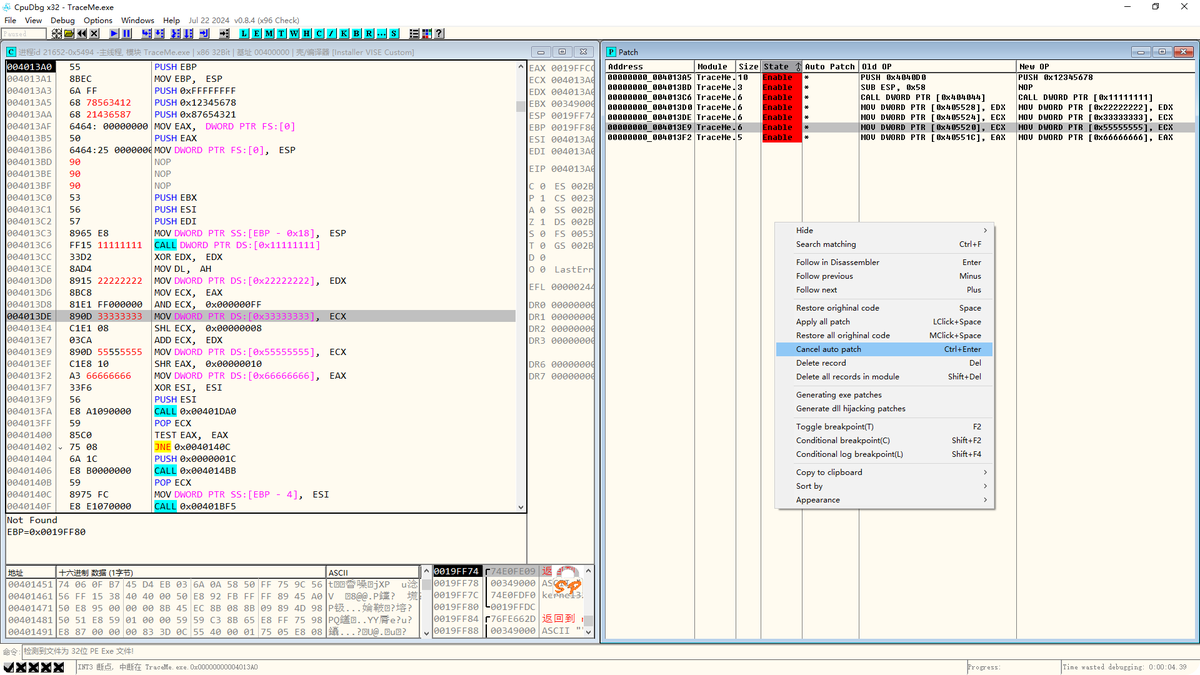1200x675 pixels.
Task: Toggle the second status bar X box
Action: (20, 666)
